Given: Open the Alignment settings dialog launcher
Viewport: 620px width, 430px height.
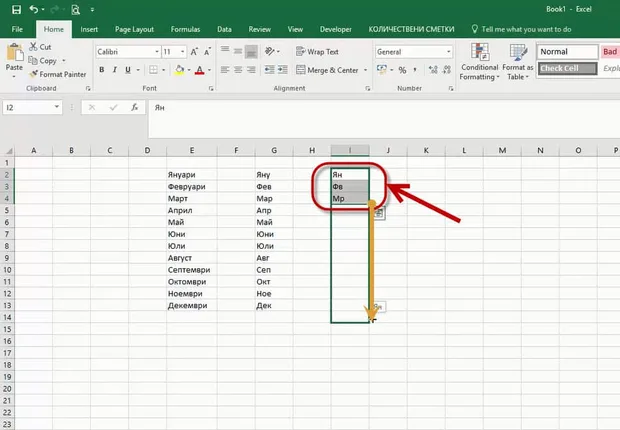Looking at the screenshot, I should pos(368,89).
